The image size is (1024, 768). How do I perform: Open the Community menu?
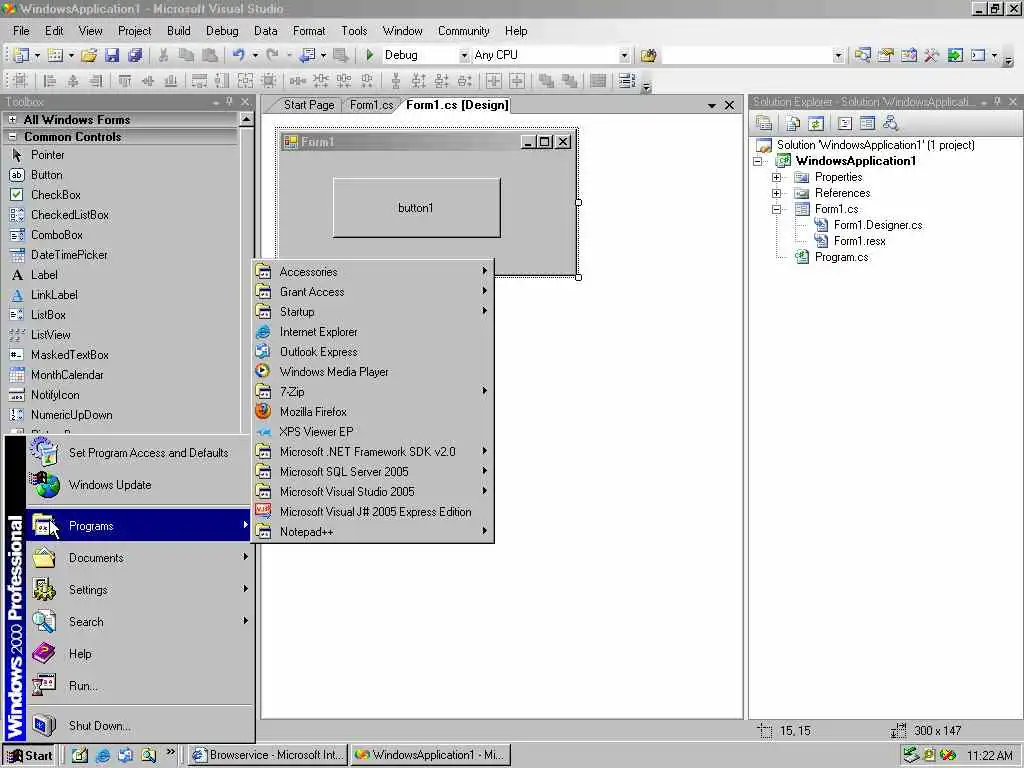pyautogui.click(x=464, y=31)
